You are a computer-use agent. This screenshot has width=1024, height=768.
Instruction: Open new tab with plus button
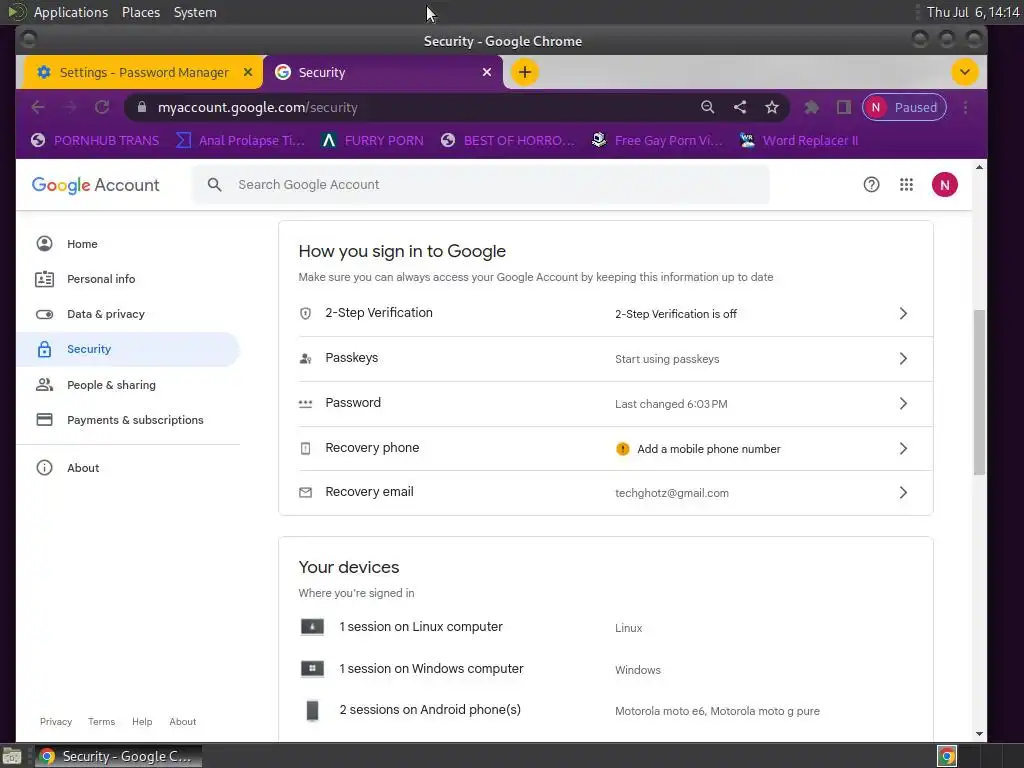(x=525, y=72)
